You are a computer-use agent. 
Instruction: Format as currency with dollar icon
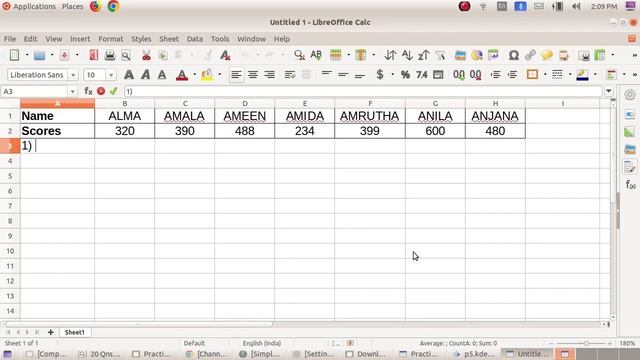tap(380, 75)
